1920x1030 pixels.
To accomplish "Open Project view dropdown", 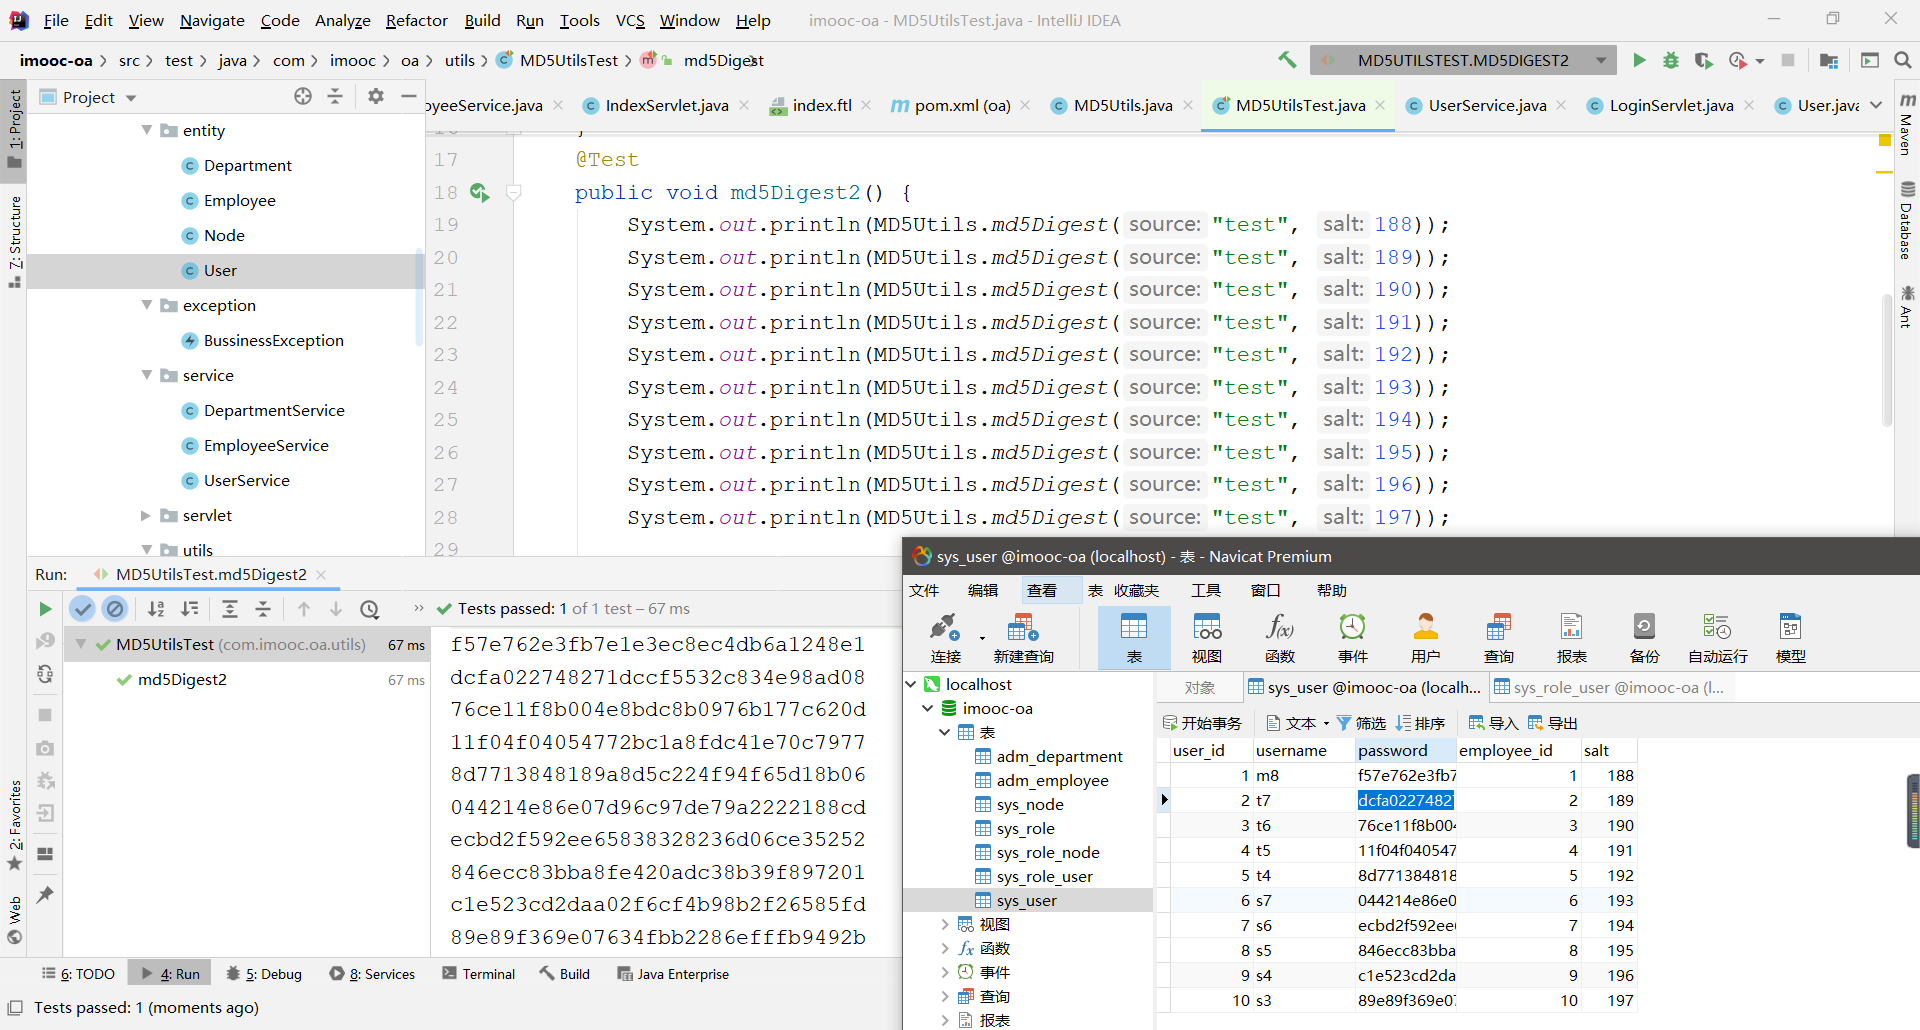I will [x=131, y=97].
